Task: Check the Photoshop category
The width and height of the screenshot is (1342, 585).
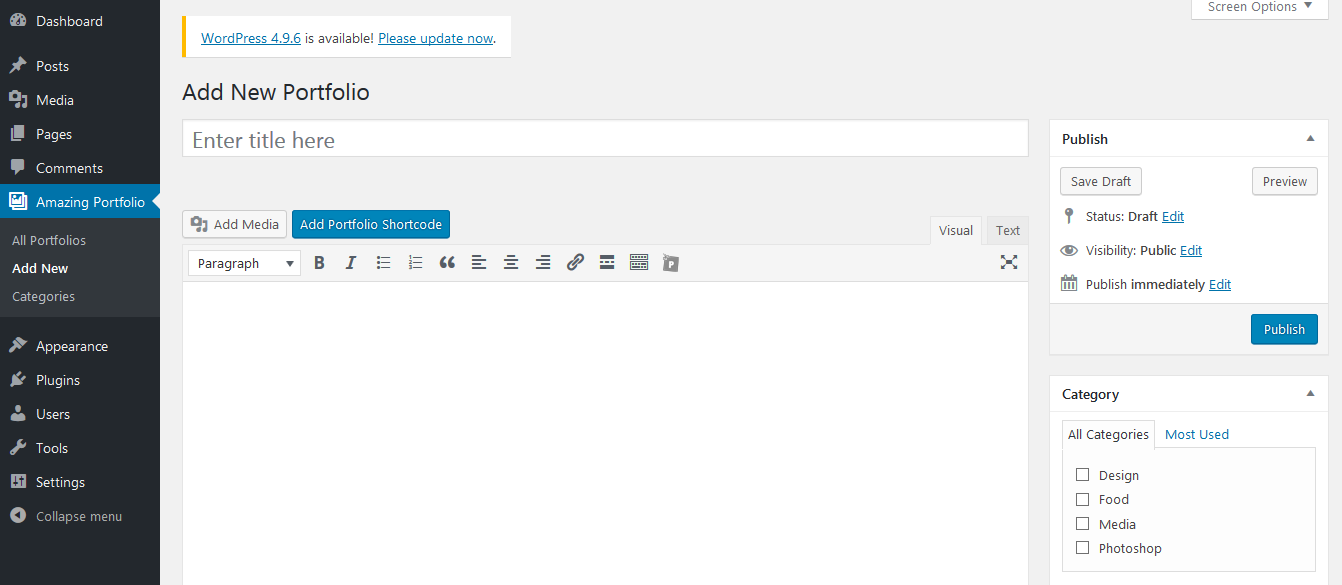Action: pyautogui.click(x=1082, y=548)
